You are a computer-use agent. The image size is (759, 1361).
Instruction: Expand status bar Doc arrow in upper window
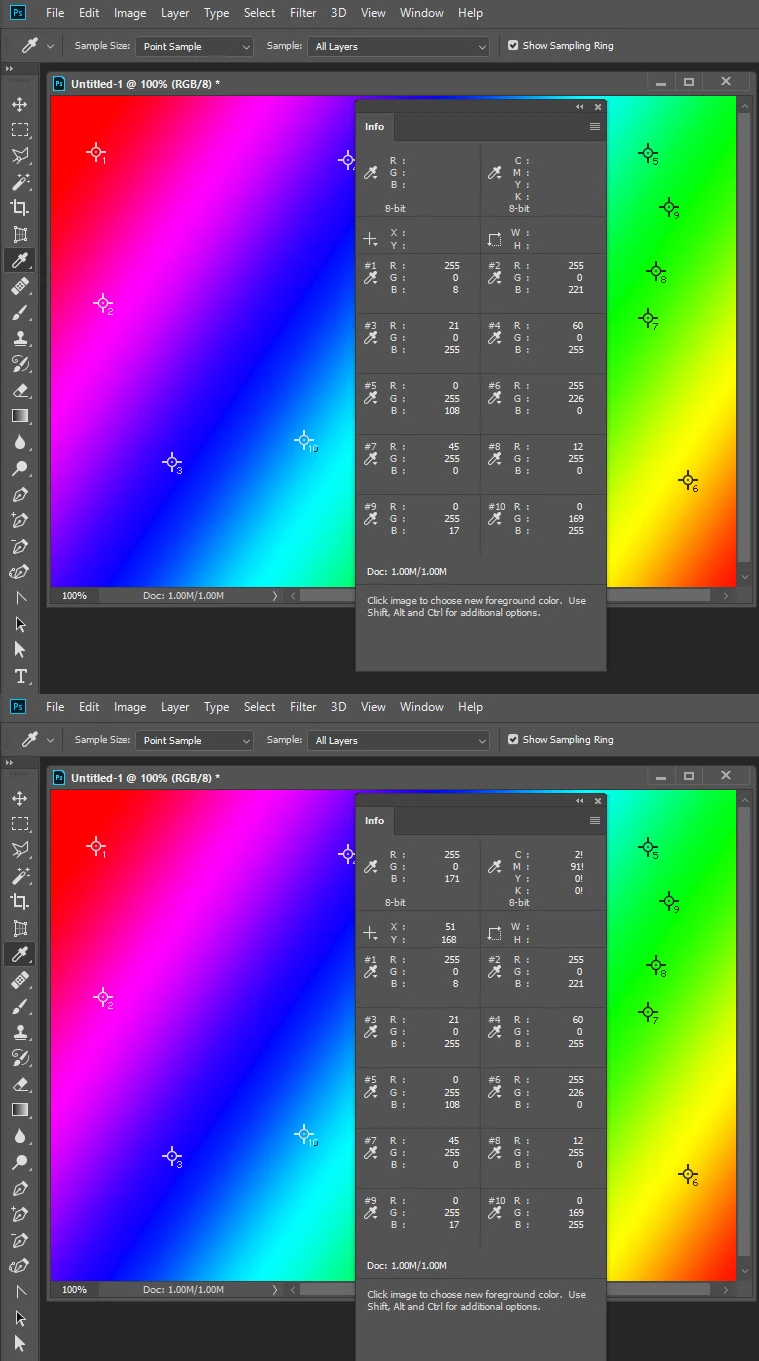pyautogui.click(x=275, y=595)
